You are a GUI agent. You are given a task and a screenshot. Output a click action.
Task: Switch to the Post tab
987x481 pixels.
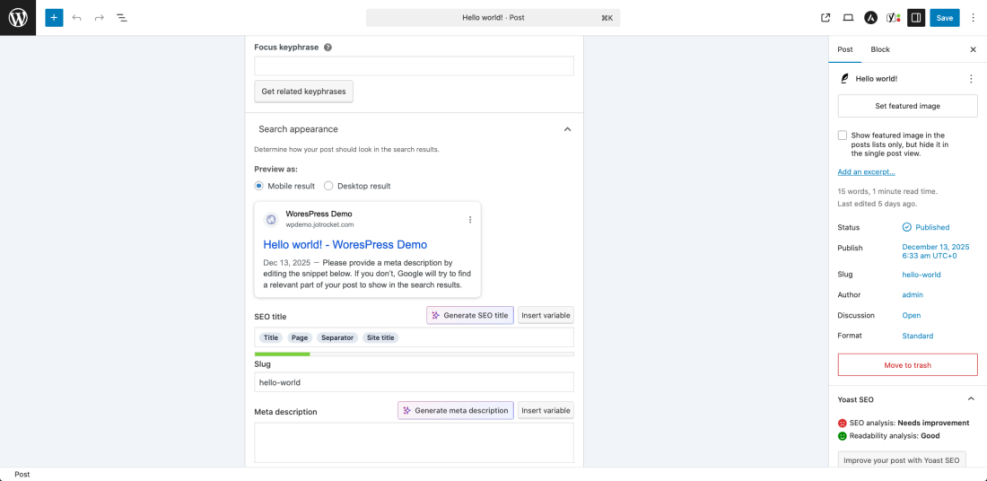845,49
